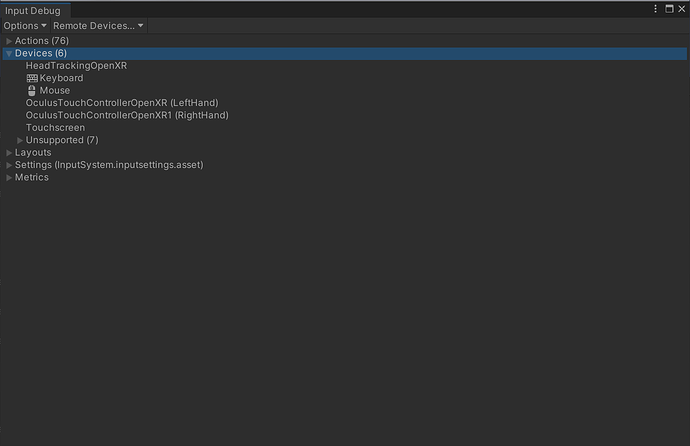Select the Touchscreen device
The image size is (690, 446).
55,128
